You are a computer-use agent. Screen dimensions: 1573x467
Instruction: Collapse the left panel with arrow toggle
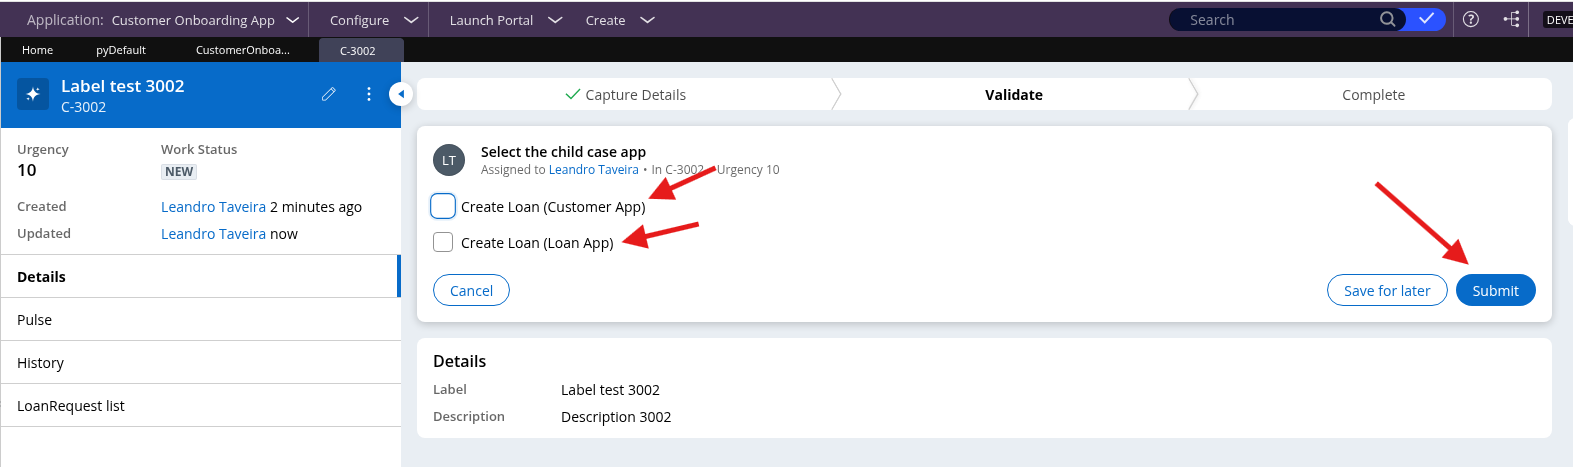coord(401,94)
